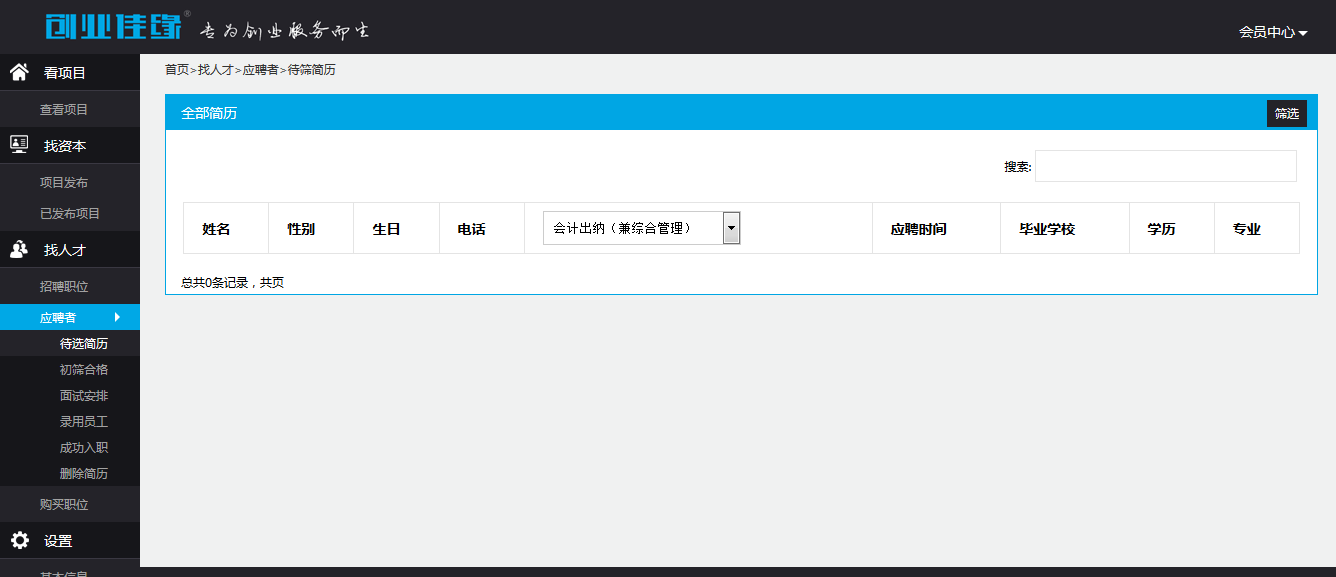1336x577 pixels.
Task: Expand the 会计出纳 position dropdown
Action: 731,228
